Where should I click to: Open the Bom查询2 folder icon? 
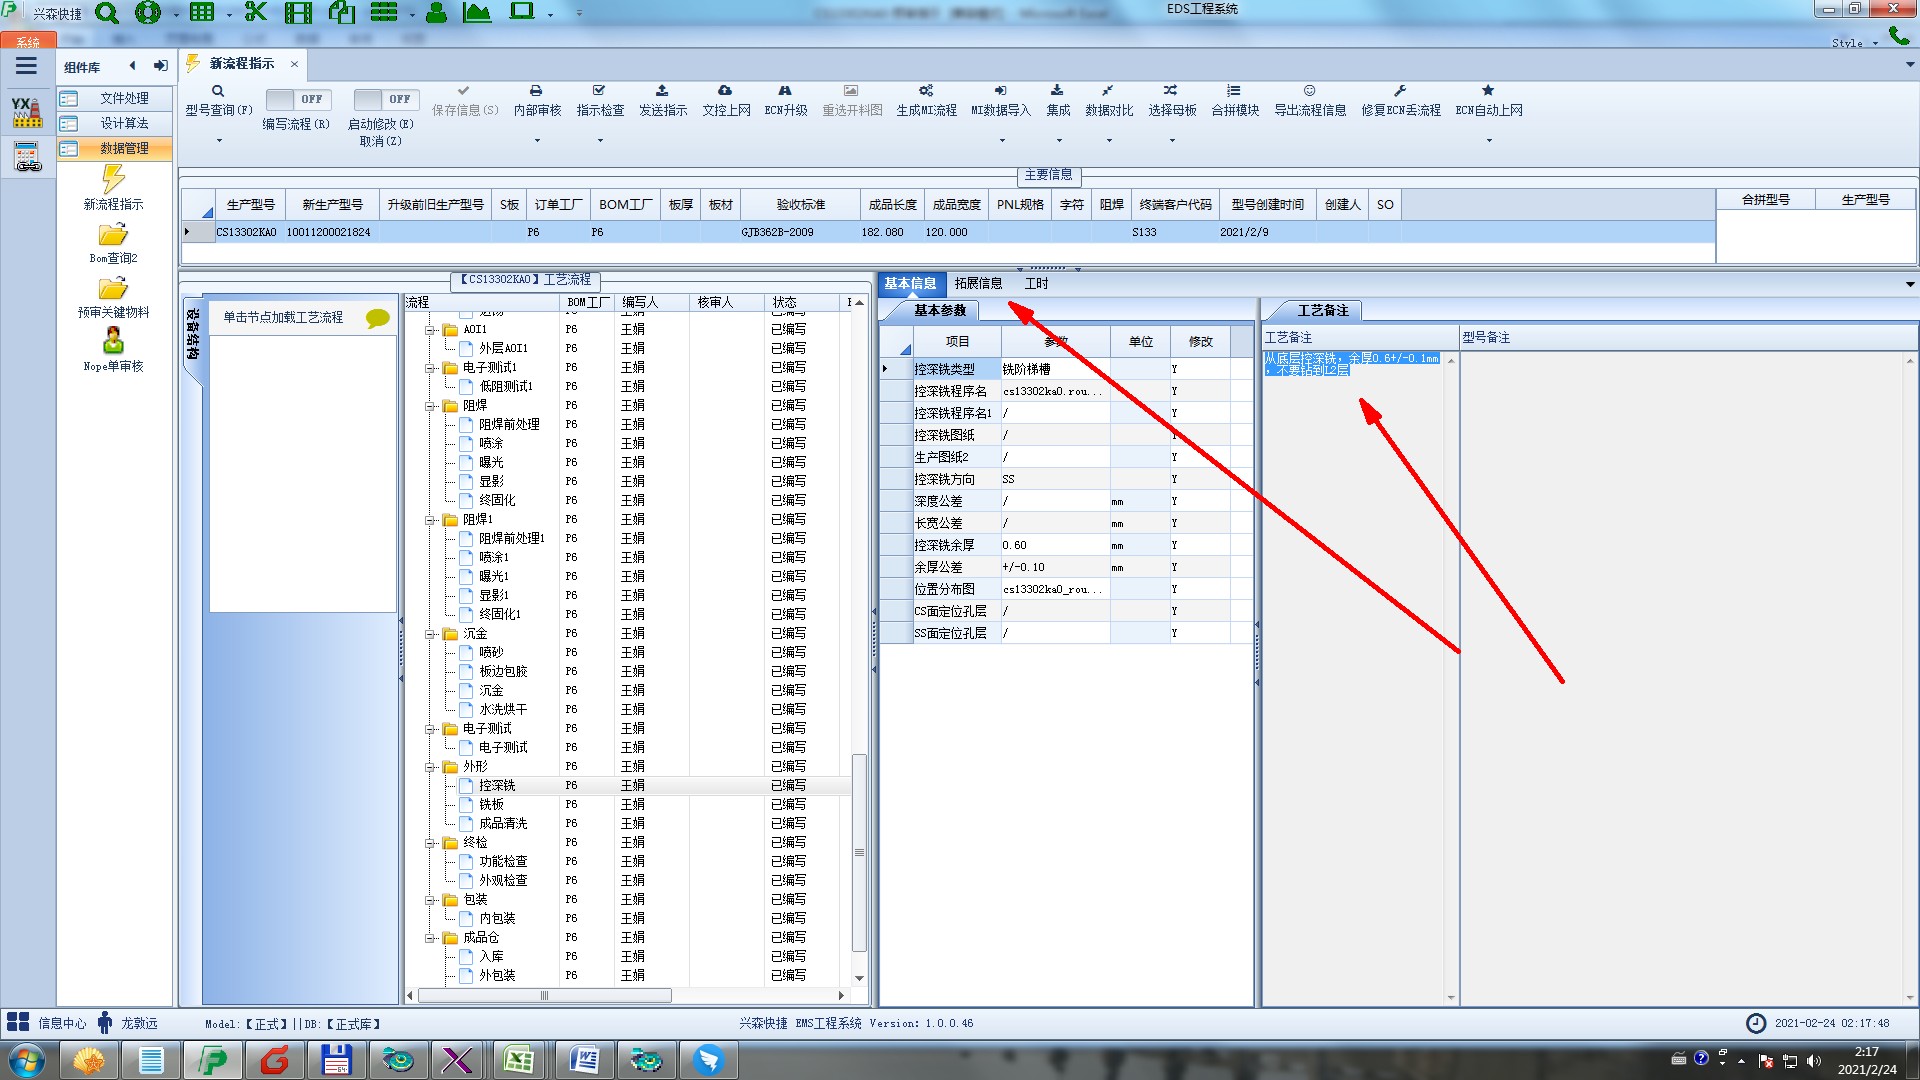tap(113, 235)
